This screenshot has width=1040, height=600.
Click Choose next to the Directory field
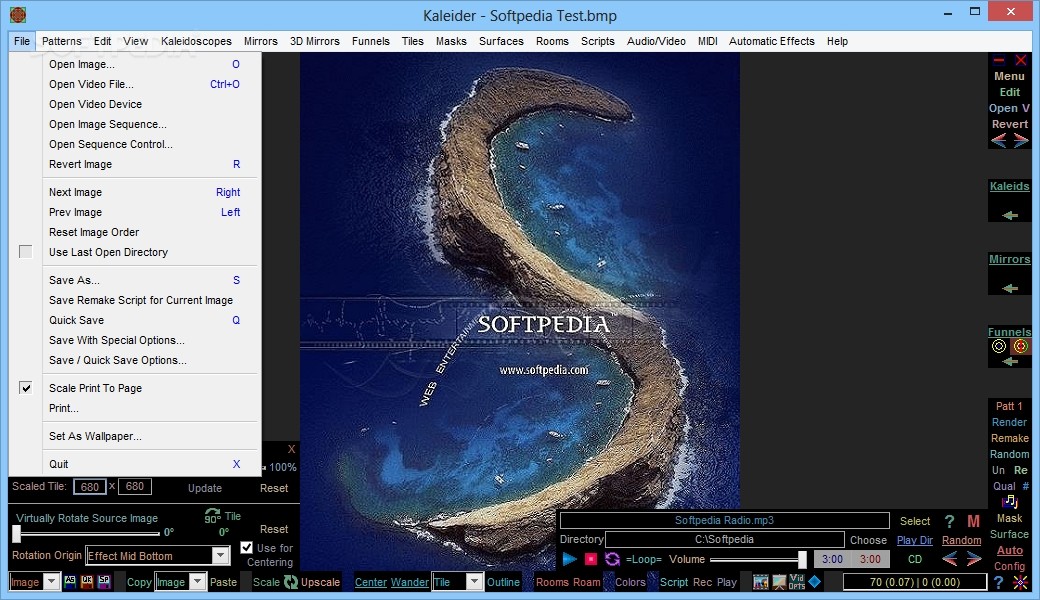[868, 540]
